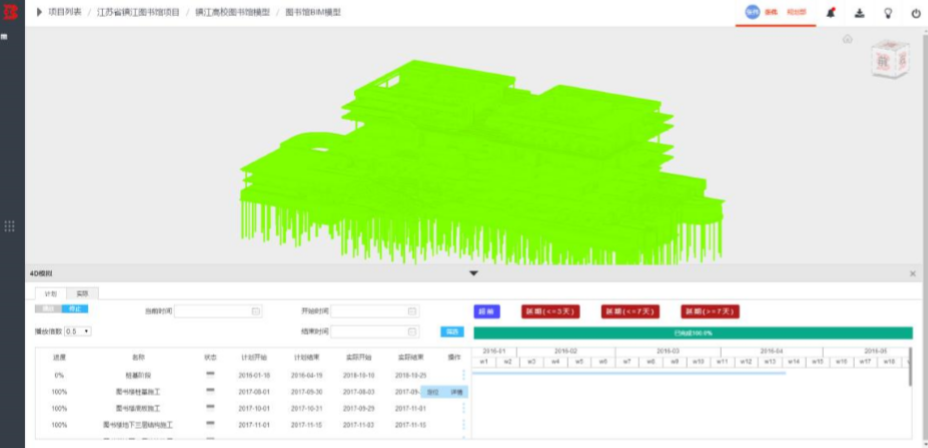The height and width of the screenshot is (448, 928).
Task: Open the calendar icon in 开始时间 field
Action: (x=412, y=311)
